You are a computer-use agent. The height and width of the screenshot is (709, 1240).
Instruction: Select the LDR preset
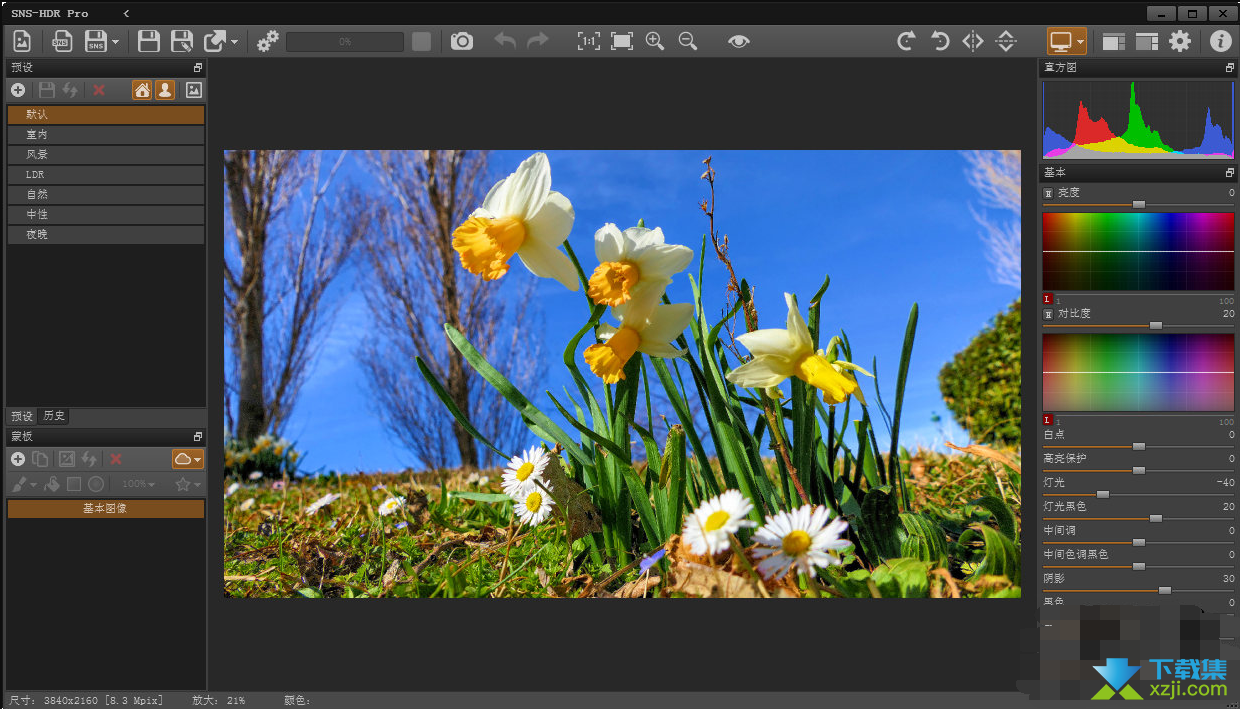tap(106, 175)
